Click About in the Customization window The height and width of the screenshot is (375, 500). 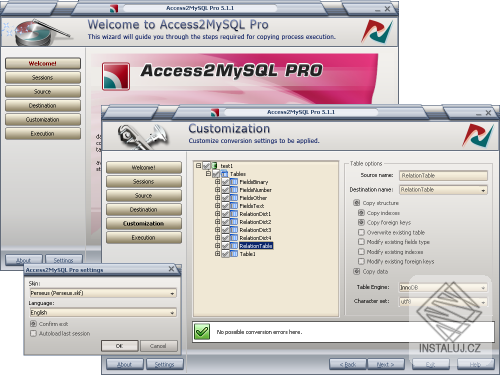click(x=125, y=364)
